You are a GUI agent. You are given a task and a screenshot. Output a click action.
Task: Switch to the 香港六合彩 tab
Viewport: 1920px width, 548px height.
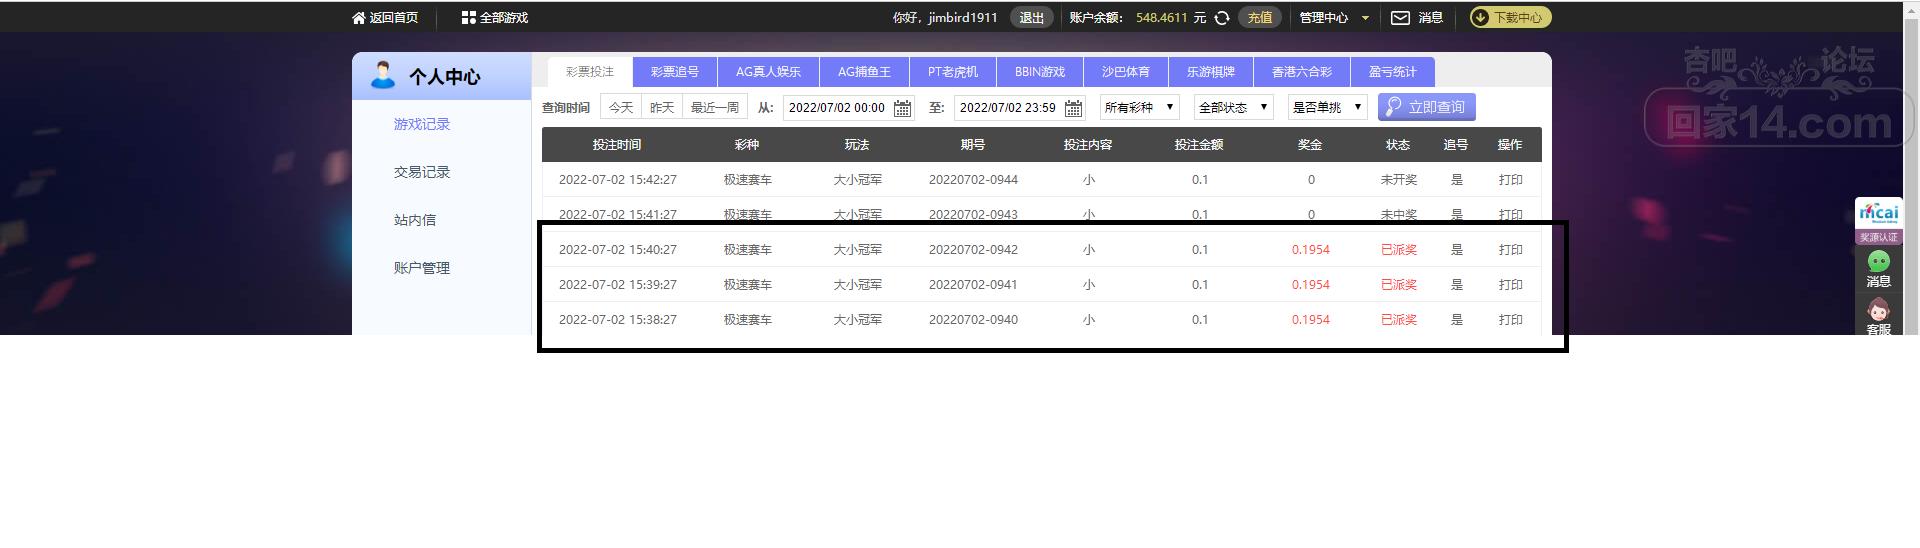pyautogui.click(x=1302, y=72)
